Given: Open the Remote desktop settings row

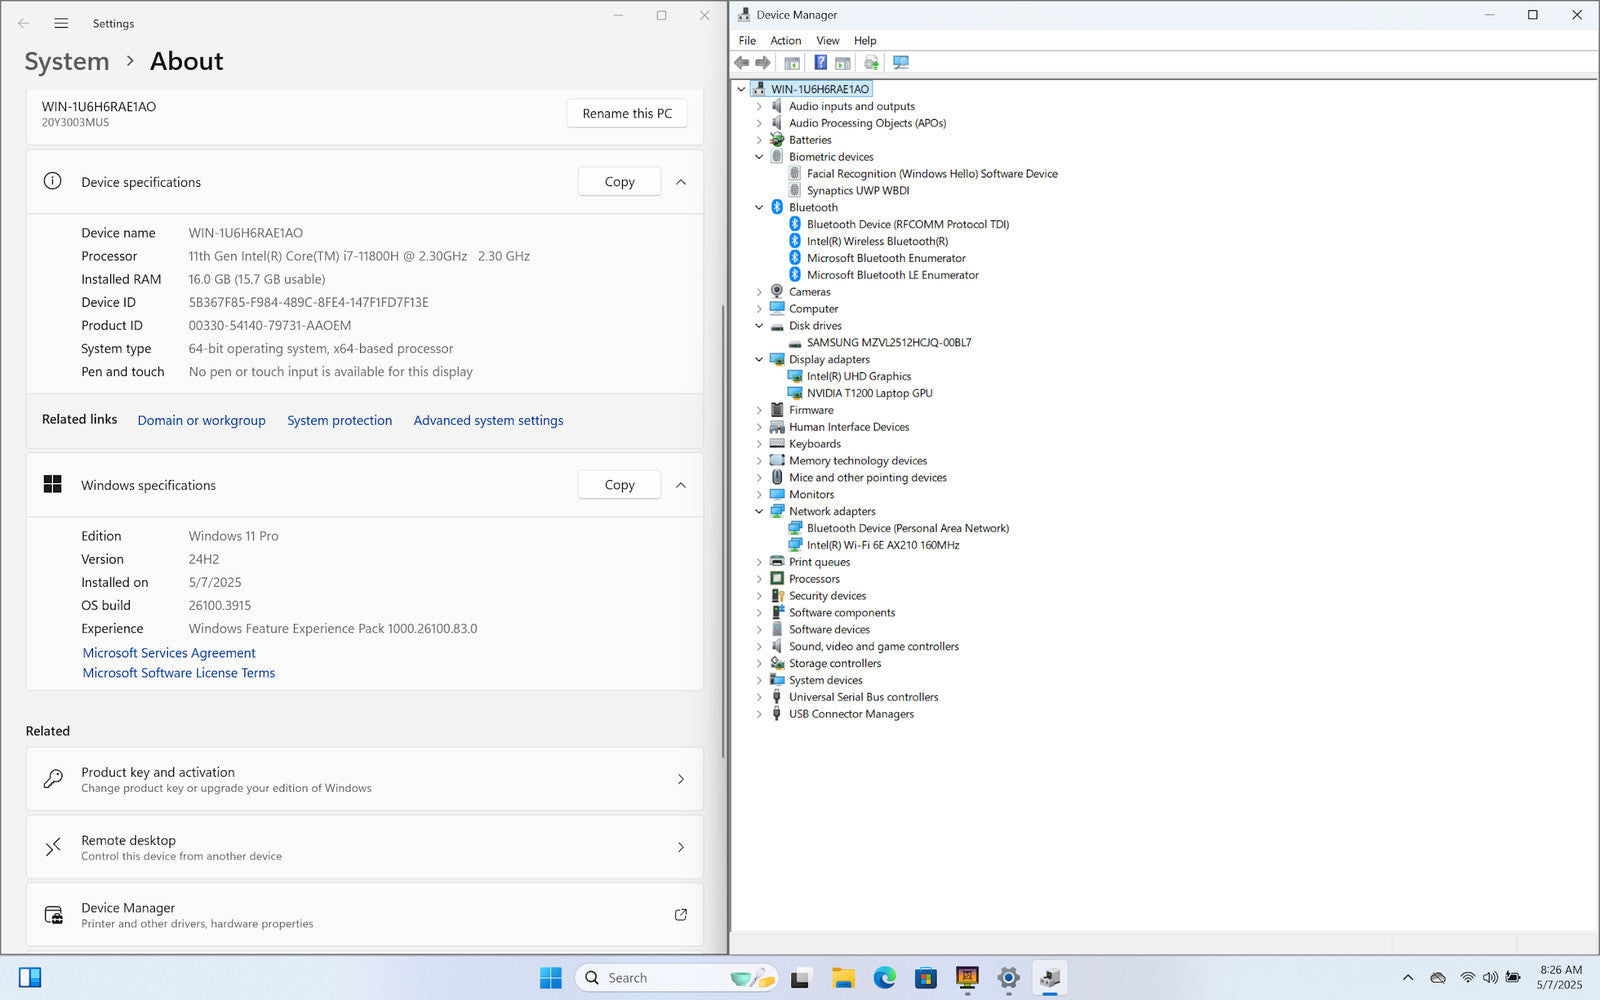Looking at the screenshot, I should 365,847.
